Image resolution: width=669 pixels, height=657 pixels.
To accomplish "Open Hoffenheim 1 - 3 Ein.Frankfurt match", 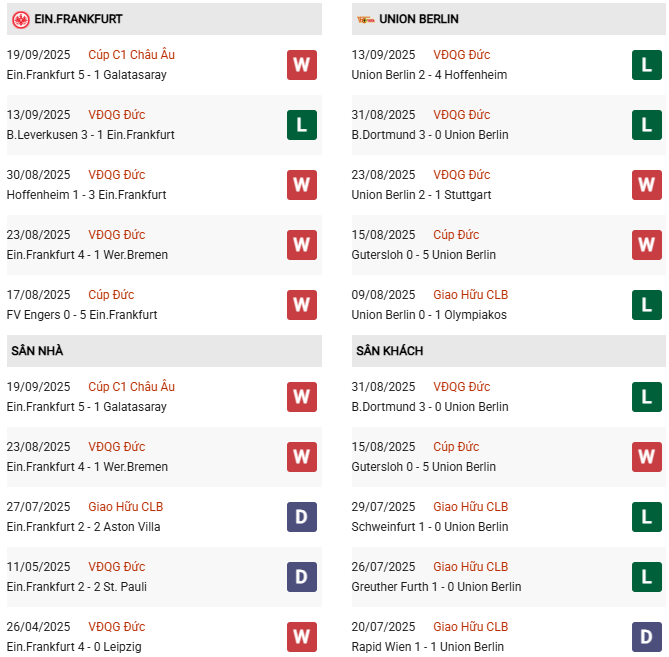I will point(86,195).
